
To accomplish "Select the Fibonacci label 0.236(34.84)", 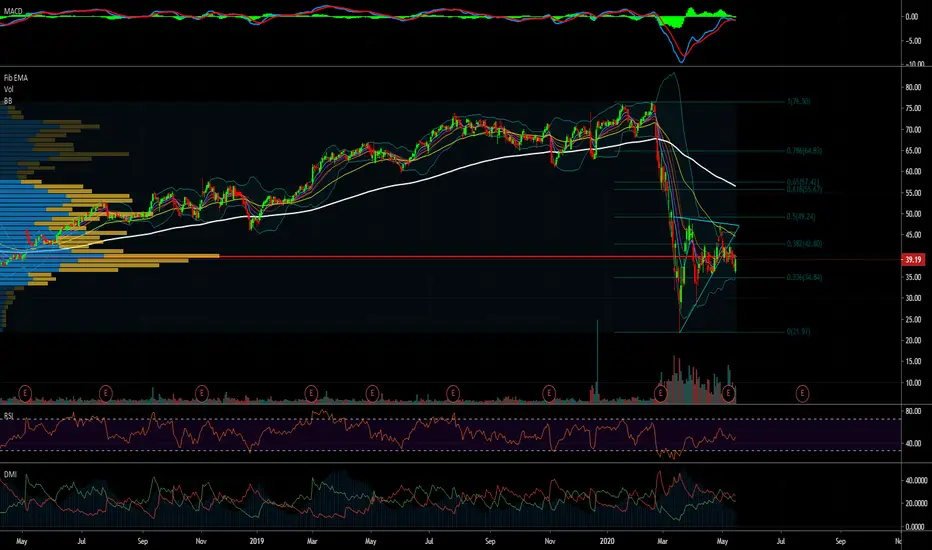I will pos(804,277).
